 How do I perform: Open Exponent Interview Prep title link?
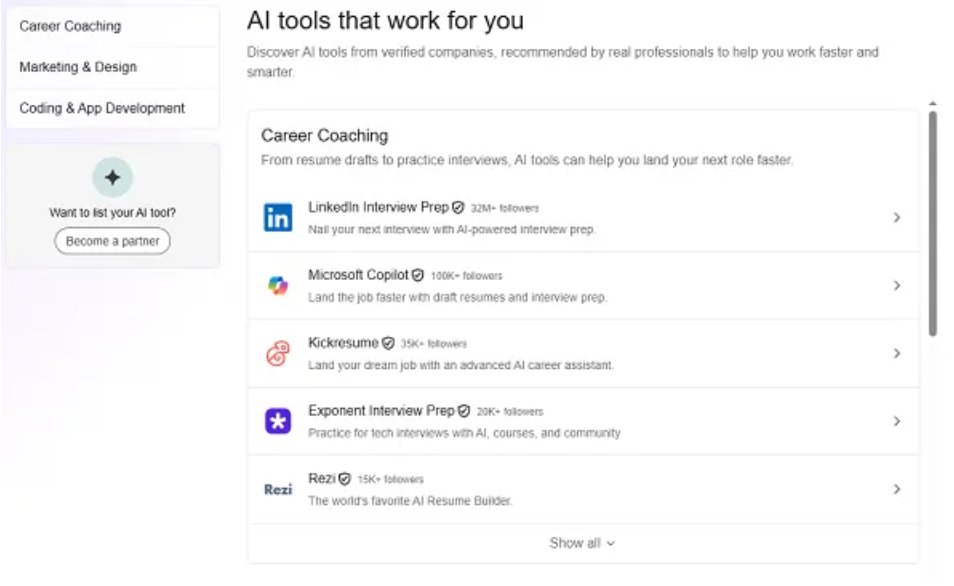pyautogui.click(x=381, y=411)
